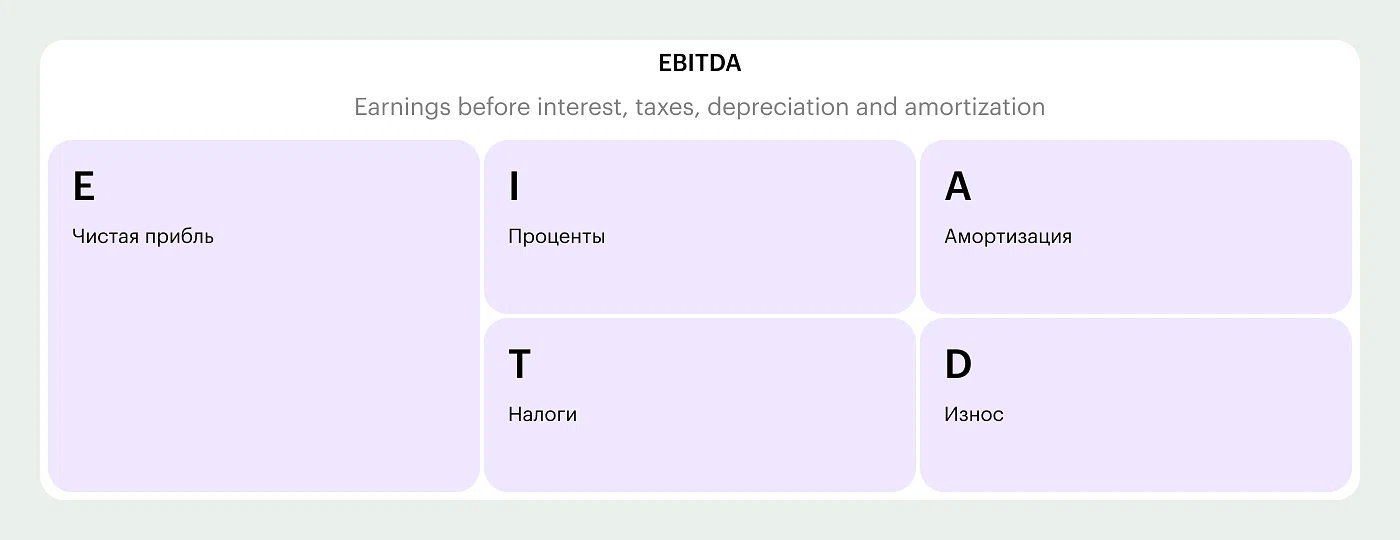Viewport: 1400px width, 540px height.
Task: Click the large letter T
Action: point(519,365)
